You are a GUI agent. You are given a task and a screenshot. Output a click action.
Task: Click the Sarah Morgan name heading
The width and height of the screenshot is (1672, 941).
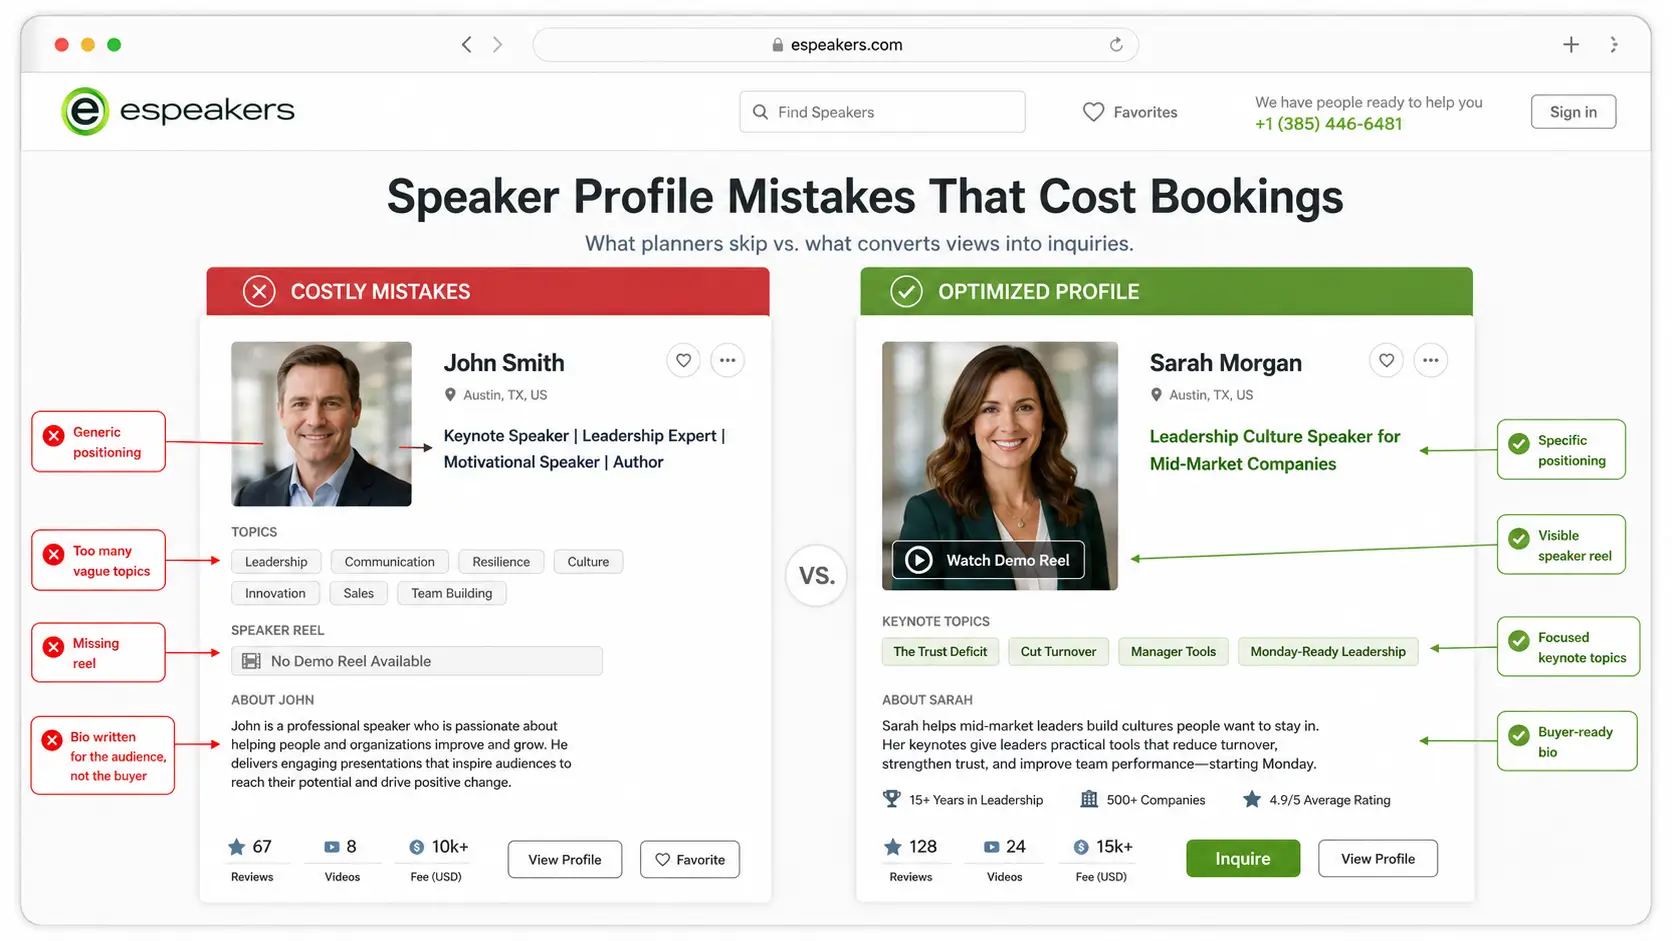click(1226, 363)
